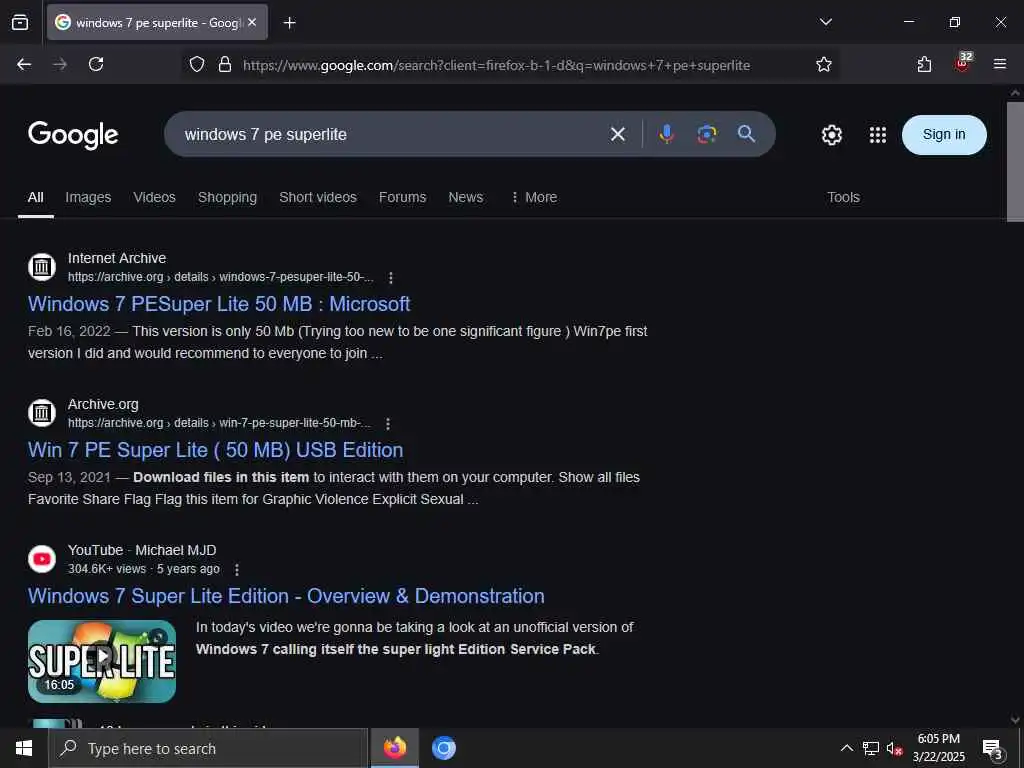Image resolution: width=1024 pixels, height=768 pixels.
Task: Open the tracking protection shield icon
Action: coord(197,64)
